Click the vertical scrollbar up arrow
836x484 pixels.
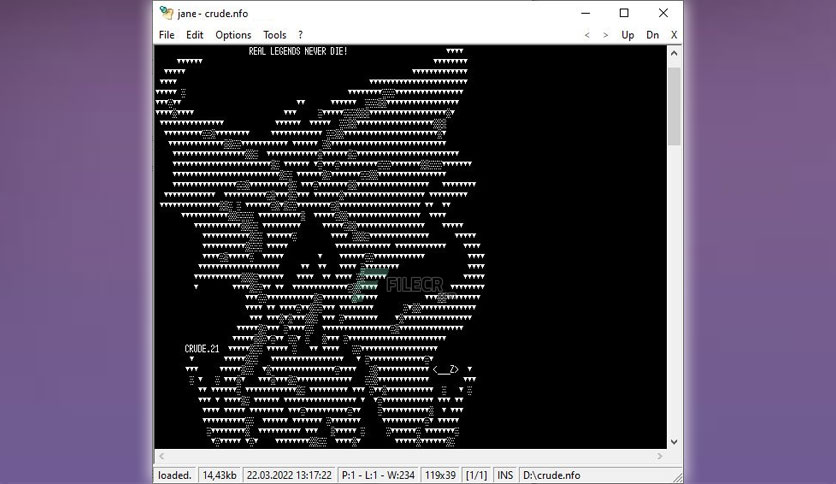coord(674,53)
